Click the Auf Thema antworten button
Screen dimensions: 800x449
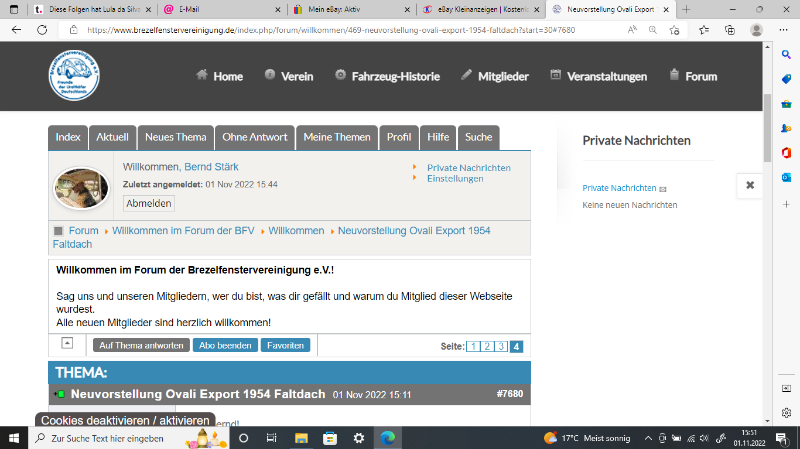tap(140, 345)
